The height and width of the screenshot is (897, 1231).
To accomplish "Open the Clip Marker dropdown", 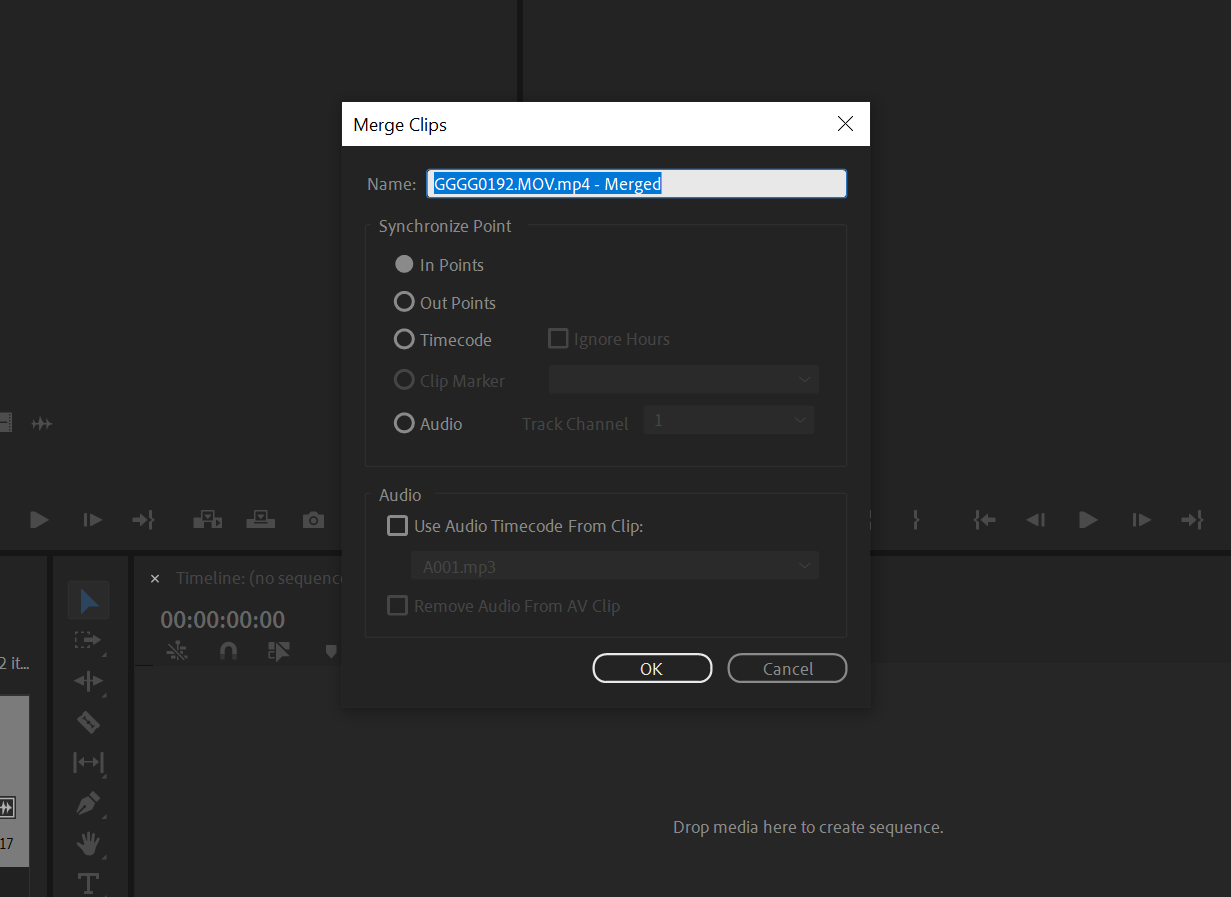I will (x=683, y=380).
